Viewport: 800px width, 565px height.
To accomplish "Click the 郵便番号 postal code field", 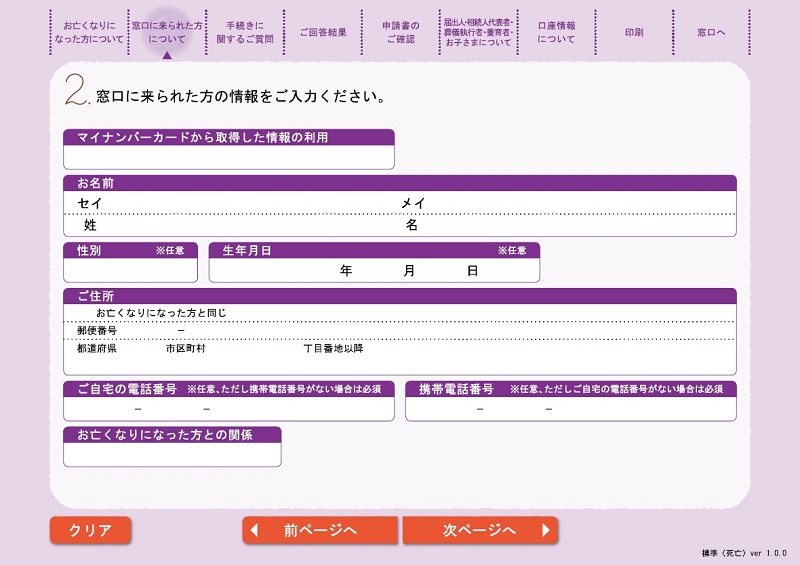I will coord(150,330).
